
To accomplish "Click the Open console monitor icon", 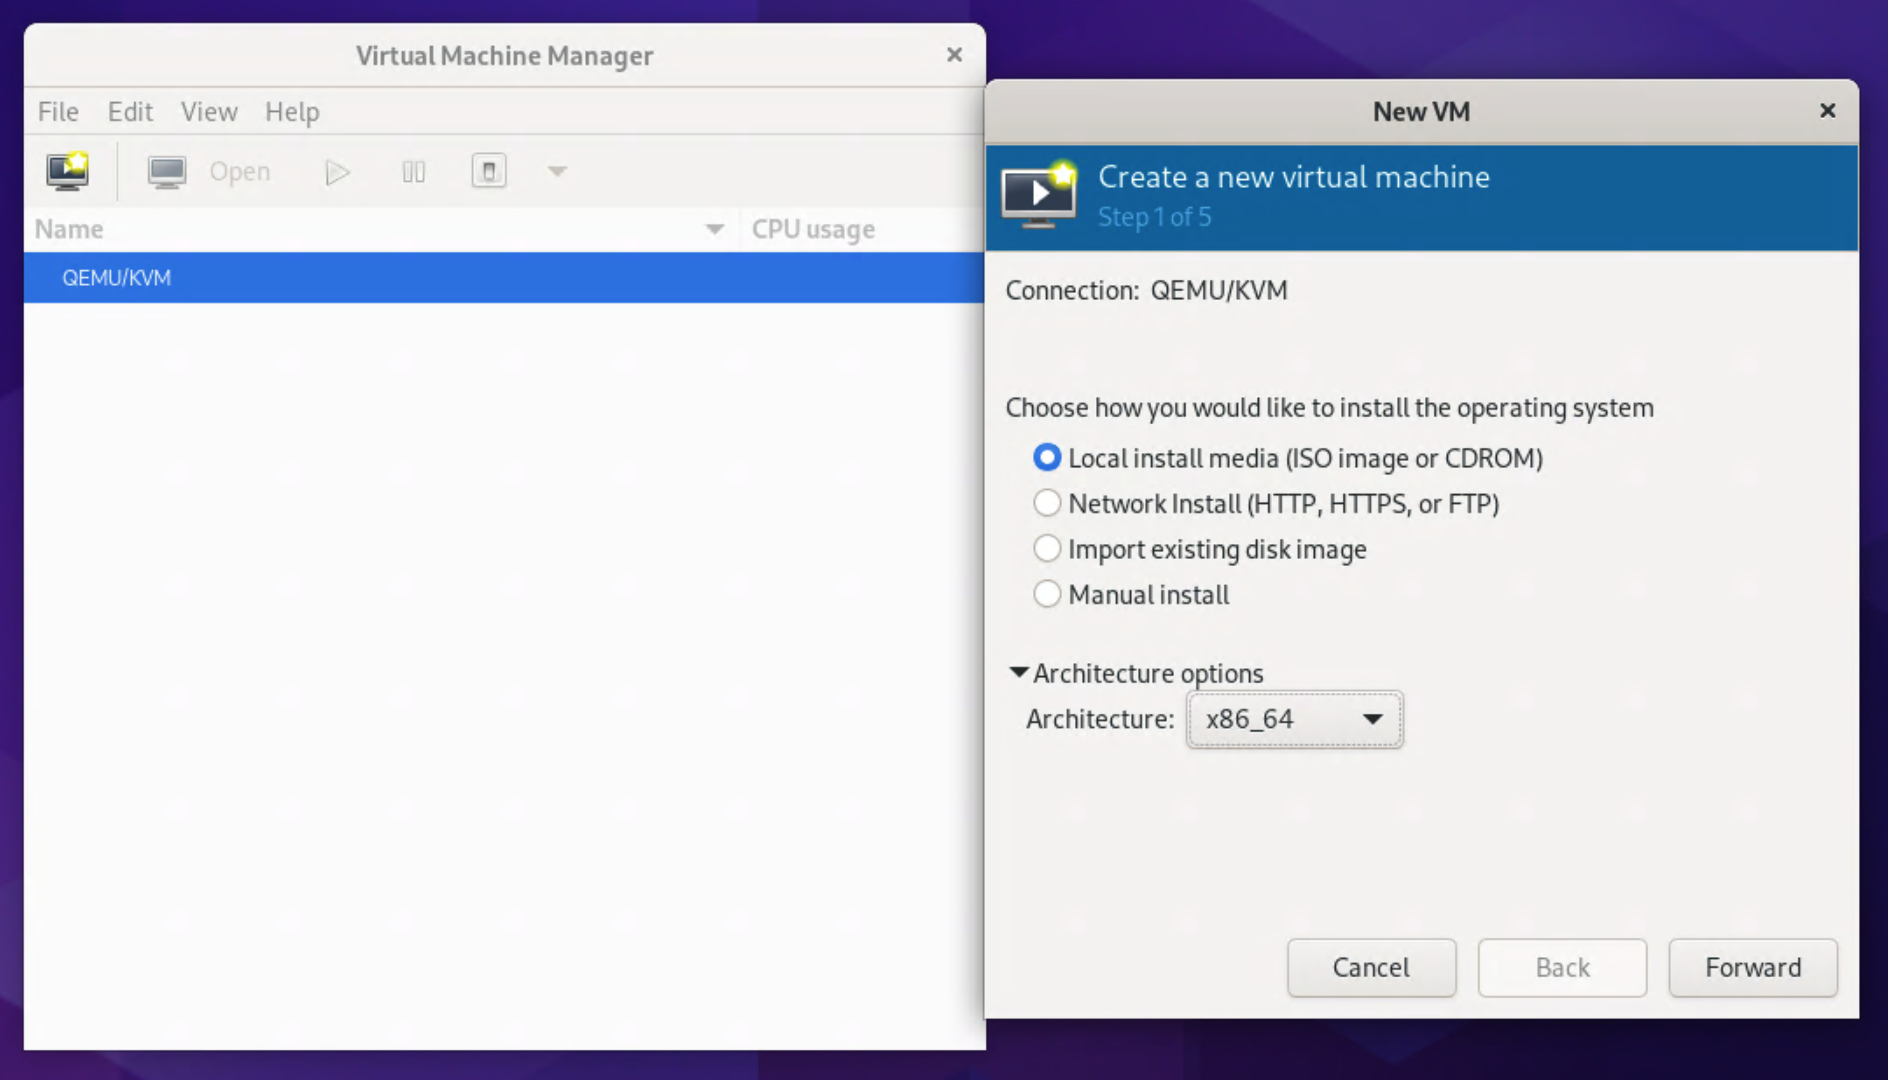I will [x=167, y=172].
